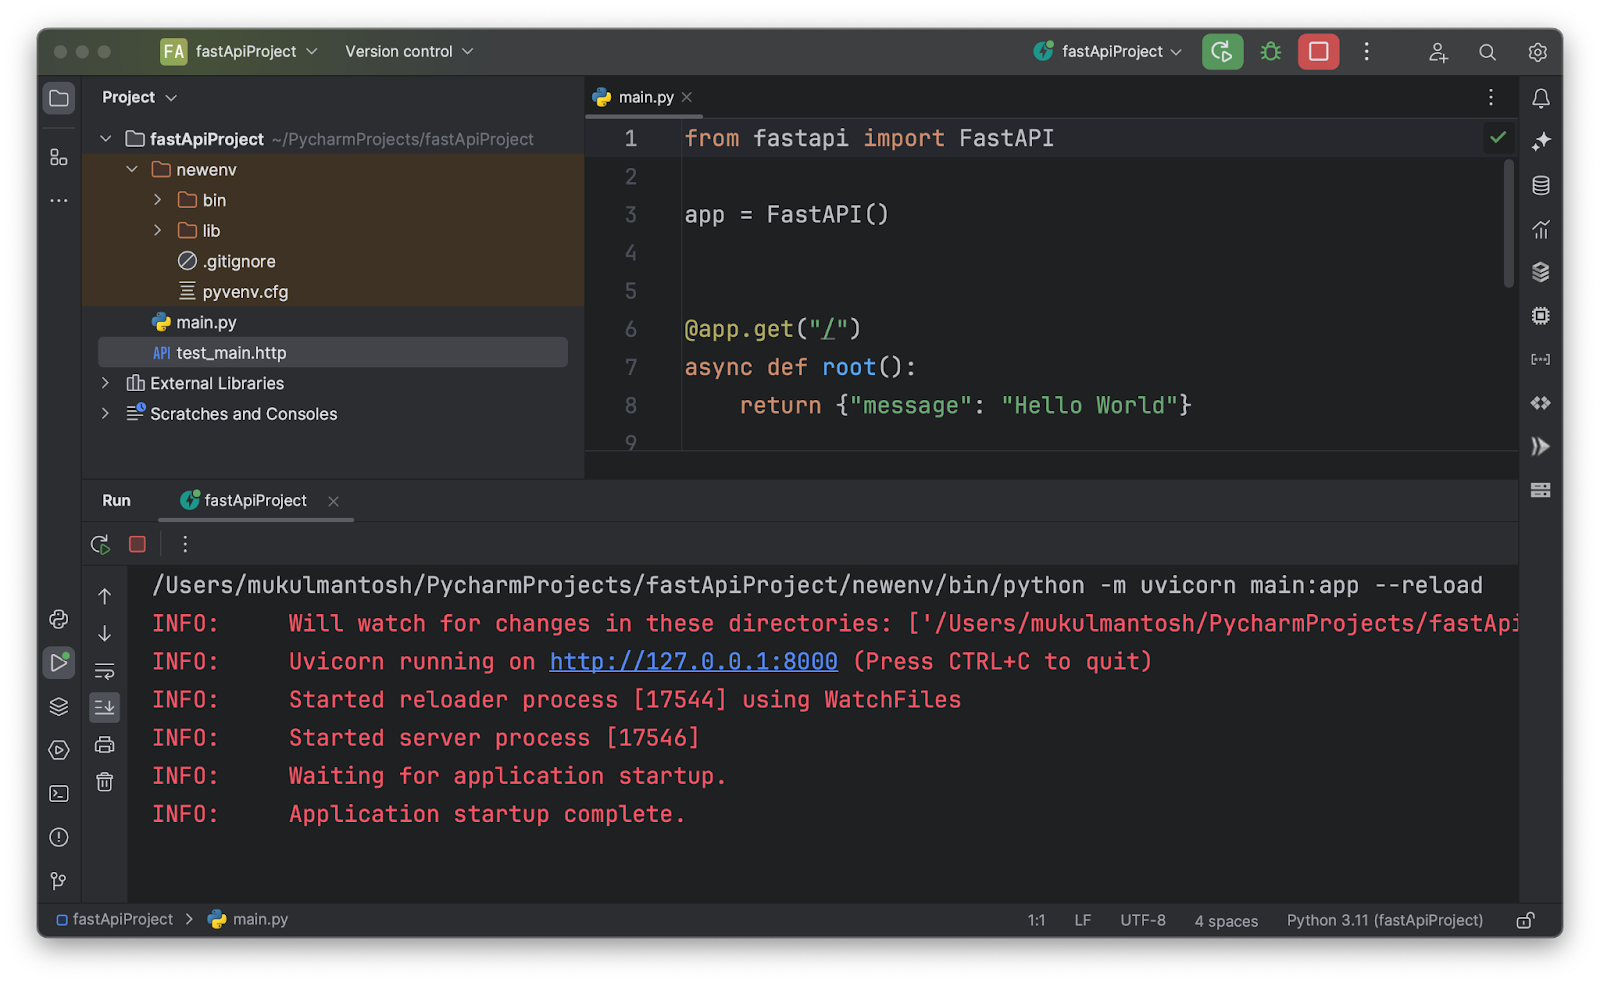Viewport: 1600px width, 983px height.
Task: Open Services tool window icon
Action: (59, 750)
